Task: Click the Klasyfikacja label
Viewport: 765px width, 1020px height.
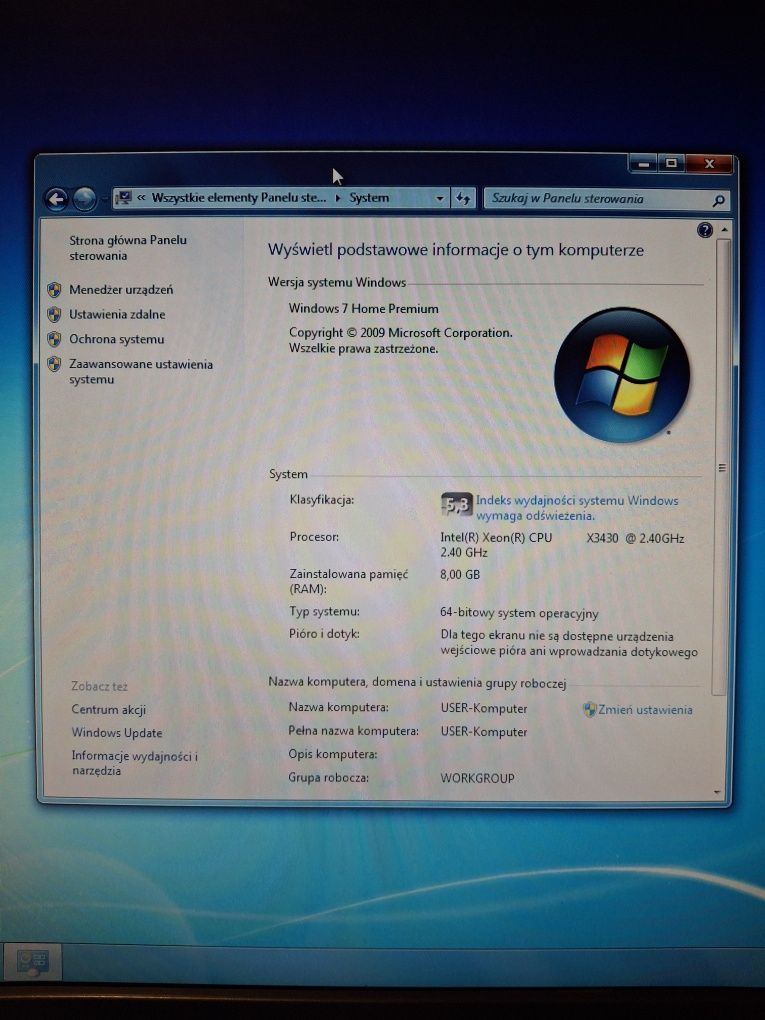Action: tap(322, 500)
